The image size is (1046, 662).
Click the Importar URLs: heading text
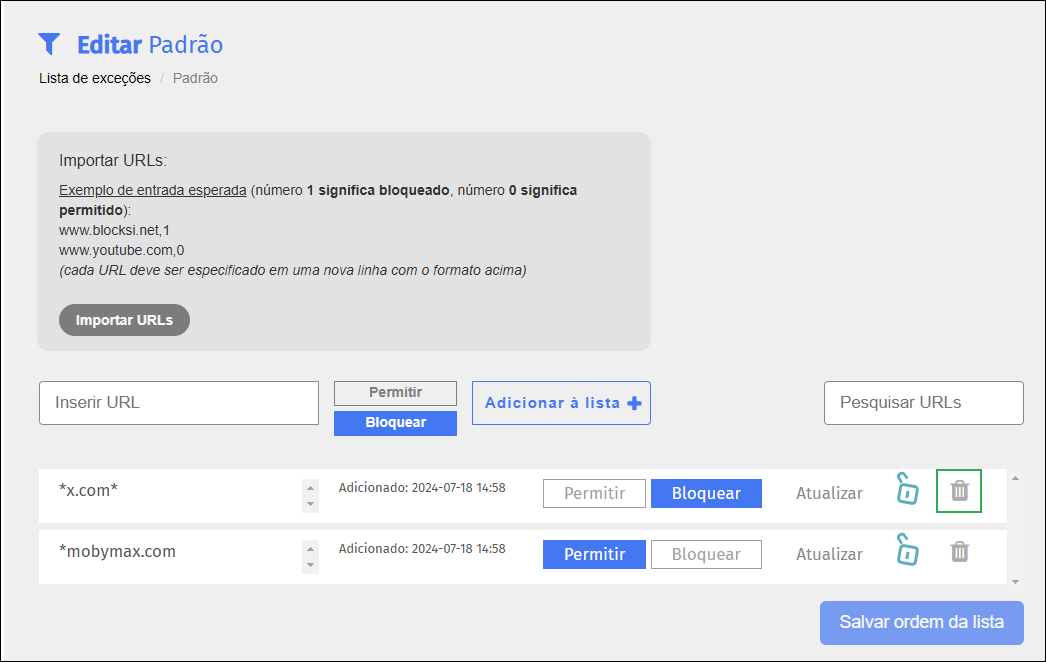(113, 161)
